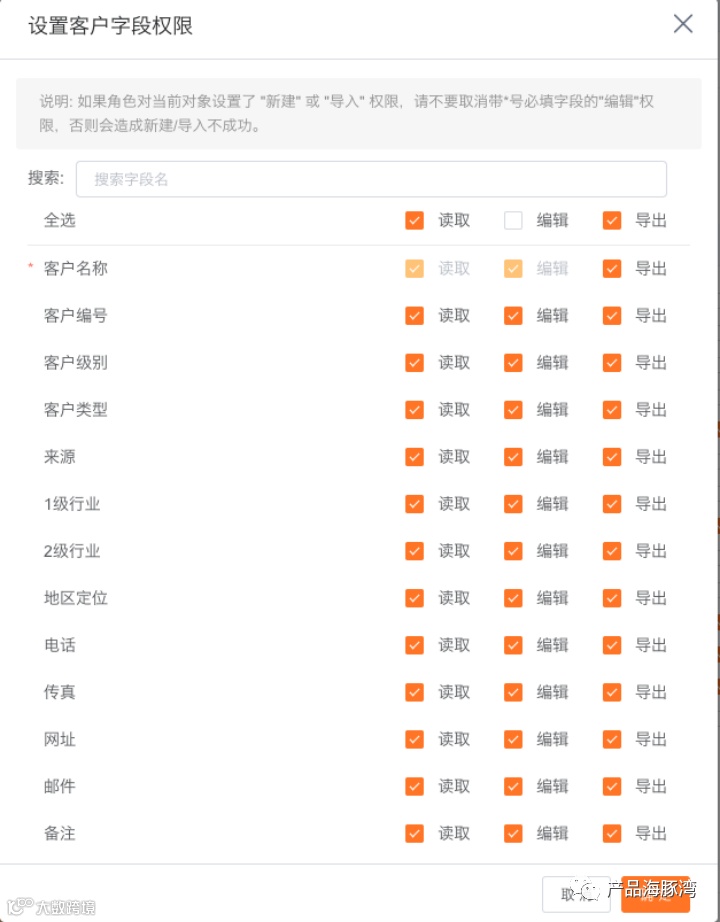This screenshot has width=720, height=922.
Task: Uncheck 编辑 for 1级行业
Action: point(513,504)
